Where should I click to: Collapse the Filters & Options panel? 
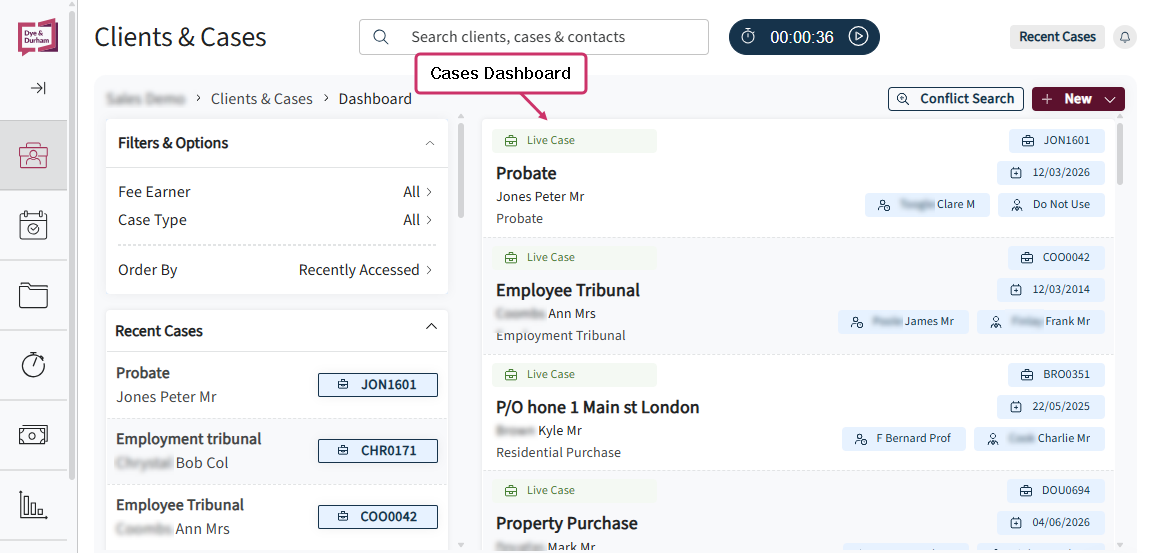(430, 143)
